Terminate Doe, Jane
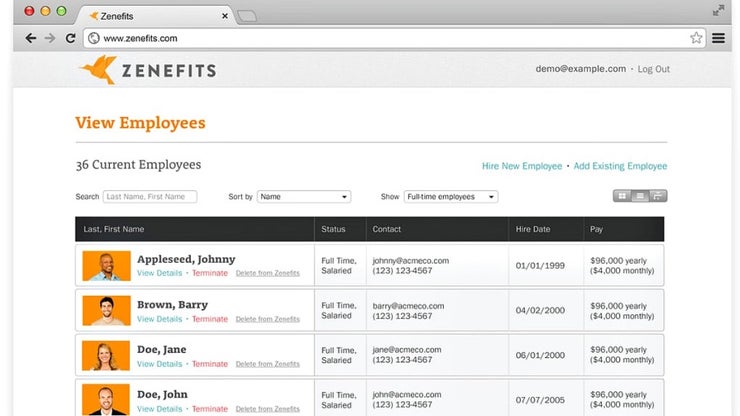 pos(210,364)
